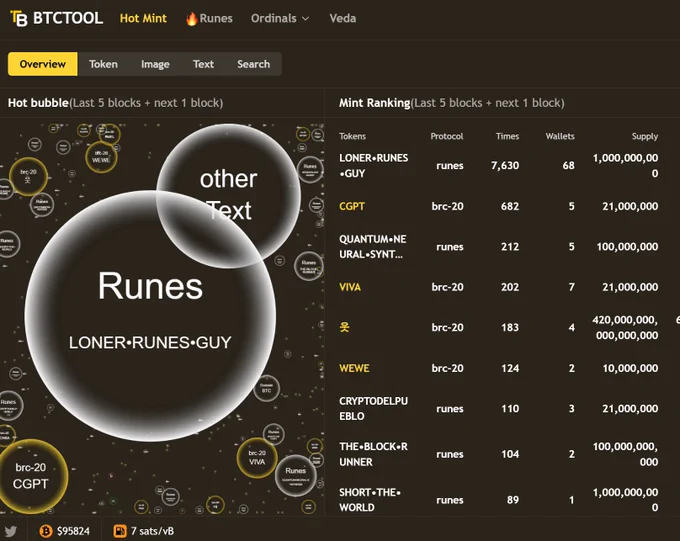Open the Veda navigation item

click(343, 18)
